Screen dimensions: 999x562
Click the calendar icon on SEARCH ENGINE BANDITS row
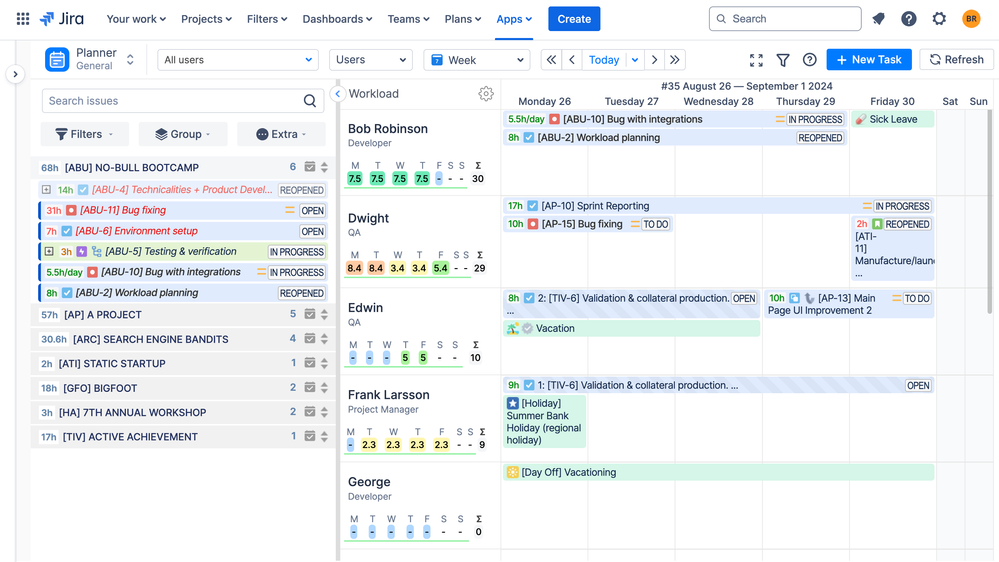tap(310, 339)
